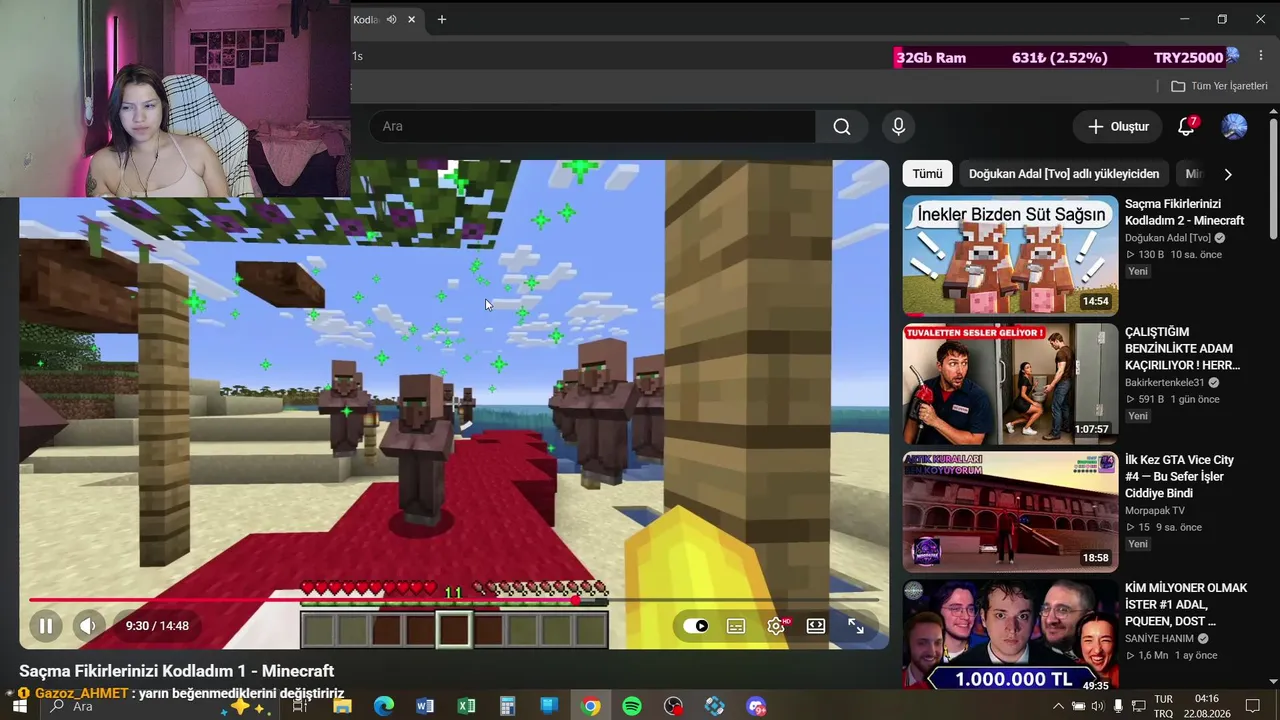Open Chrome three-dot menu
1280x720 pixels.
click(x=1260, y=57)
